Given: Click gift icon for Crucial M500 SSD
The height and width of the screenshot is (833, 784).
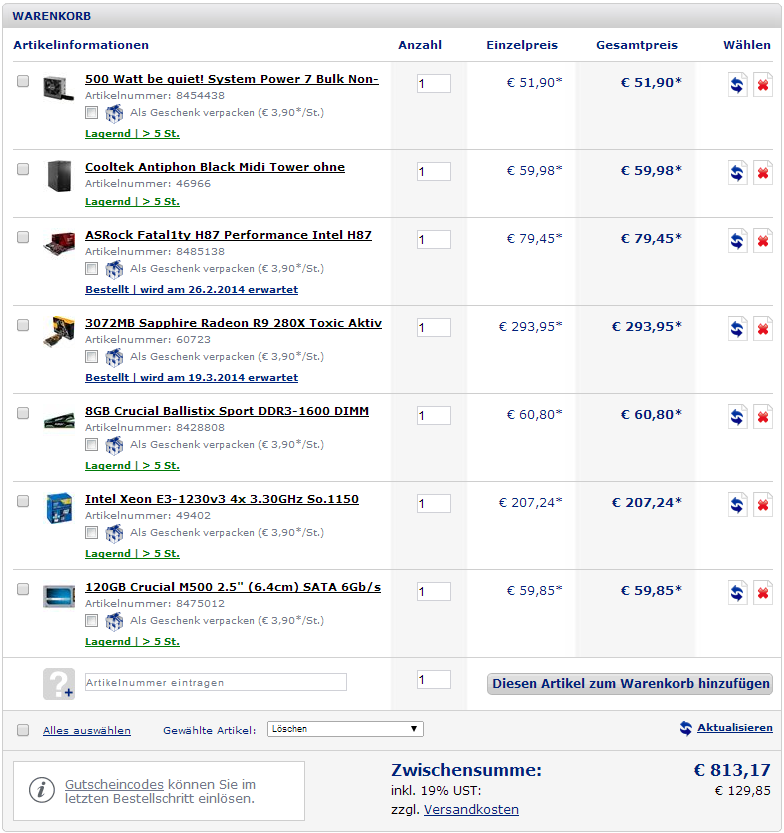Looking at the screenshot, I should pos(114,621).
